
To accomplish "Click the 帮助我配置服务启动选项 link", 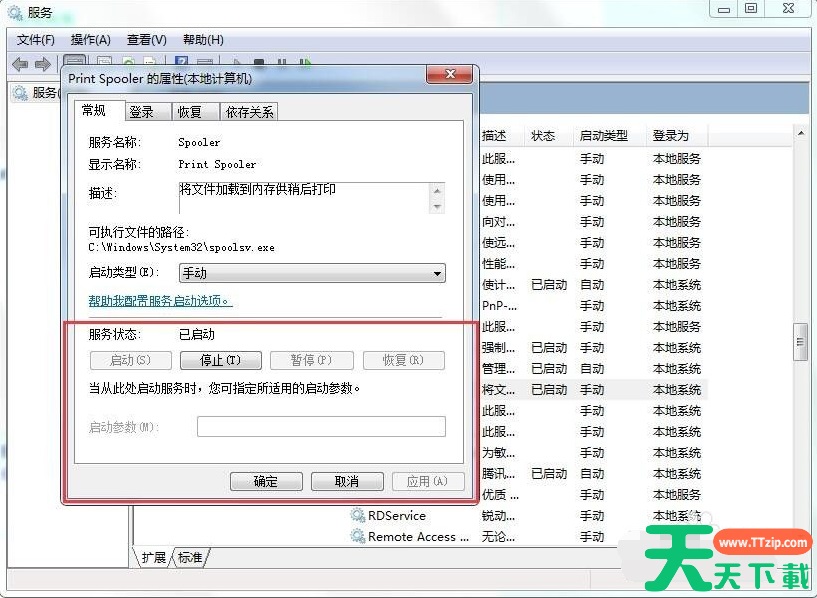I will coord(160,300).
